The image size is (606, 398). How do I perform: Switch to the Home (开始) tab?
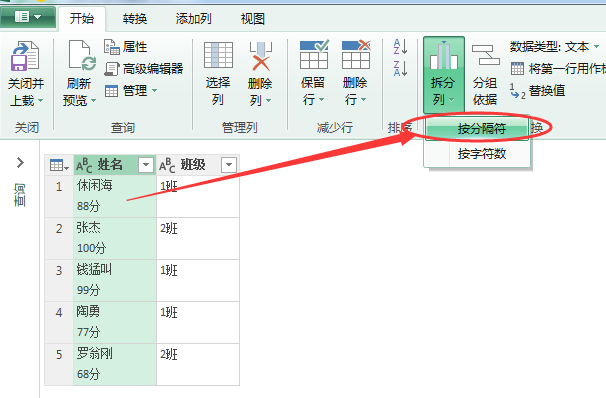coord(82,19)
